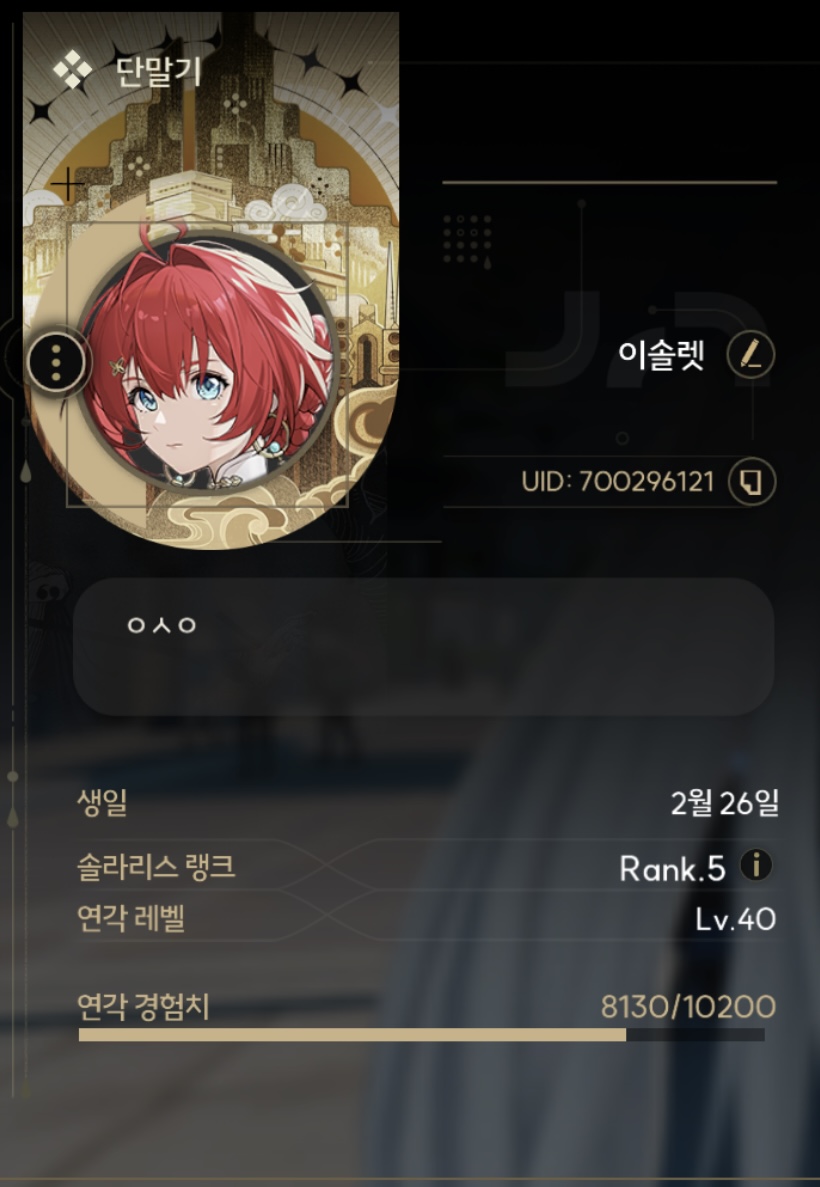Click the UID: 700296121 text

coord(617,481)
